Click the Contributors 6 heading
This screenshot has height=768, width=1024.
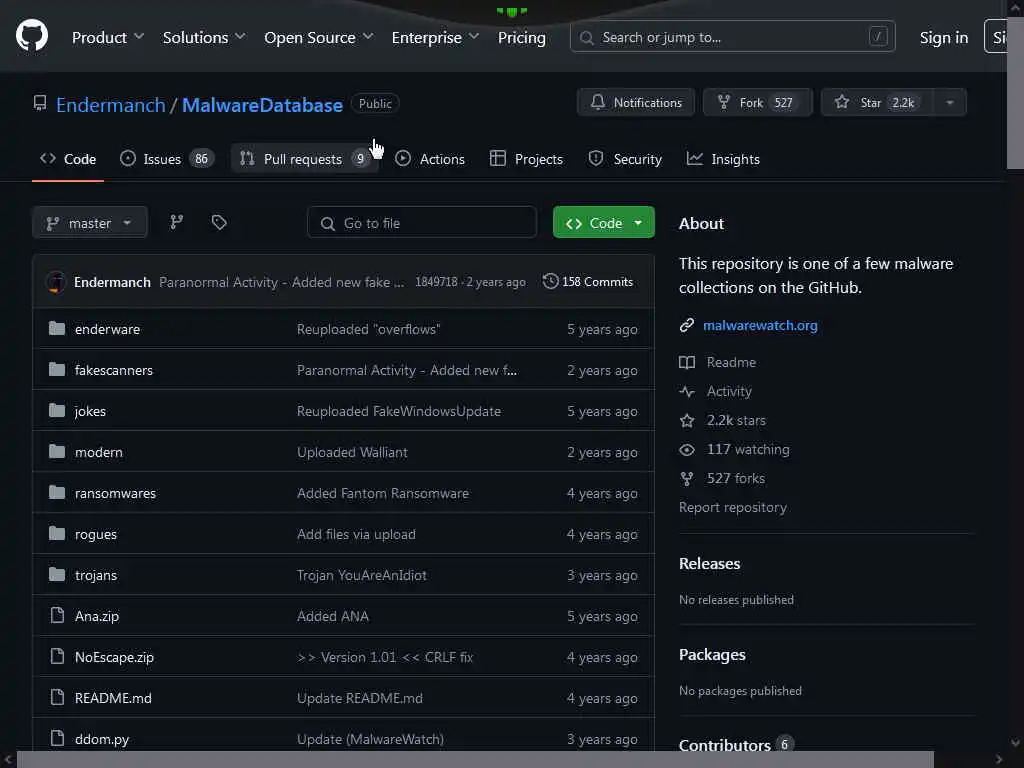click(x=736, y=744)
